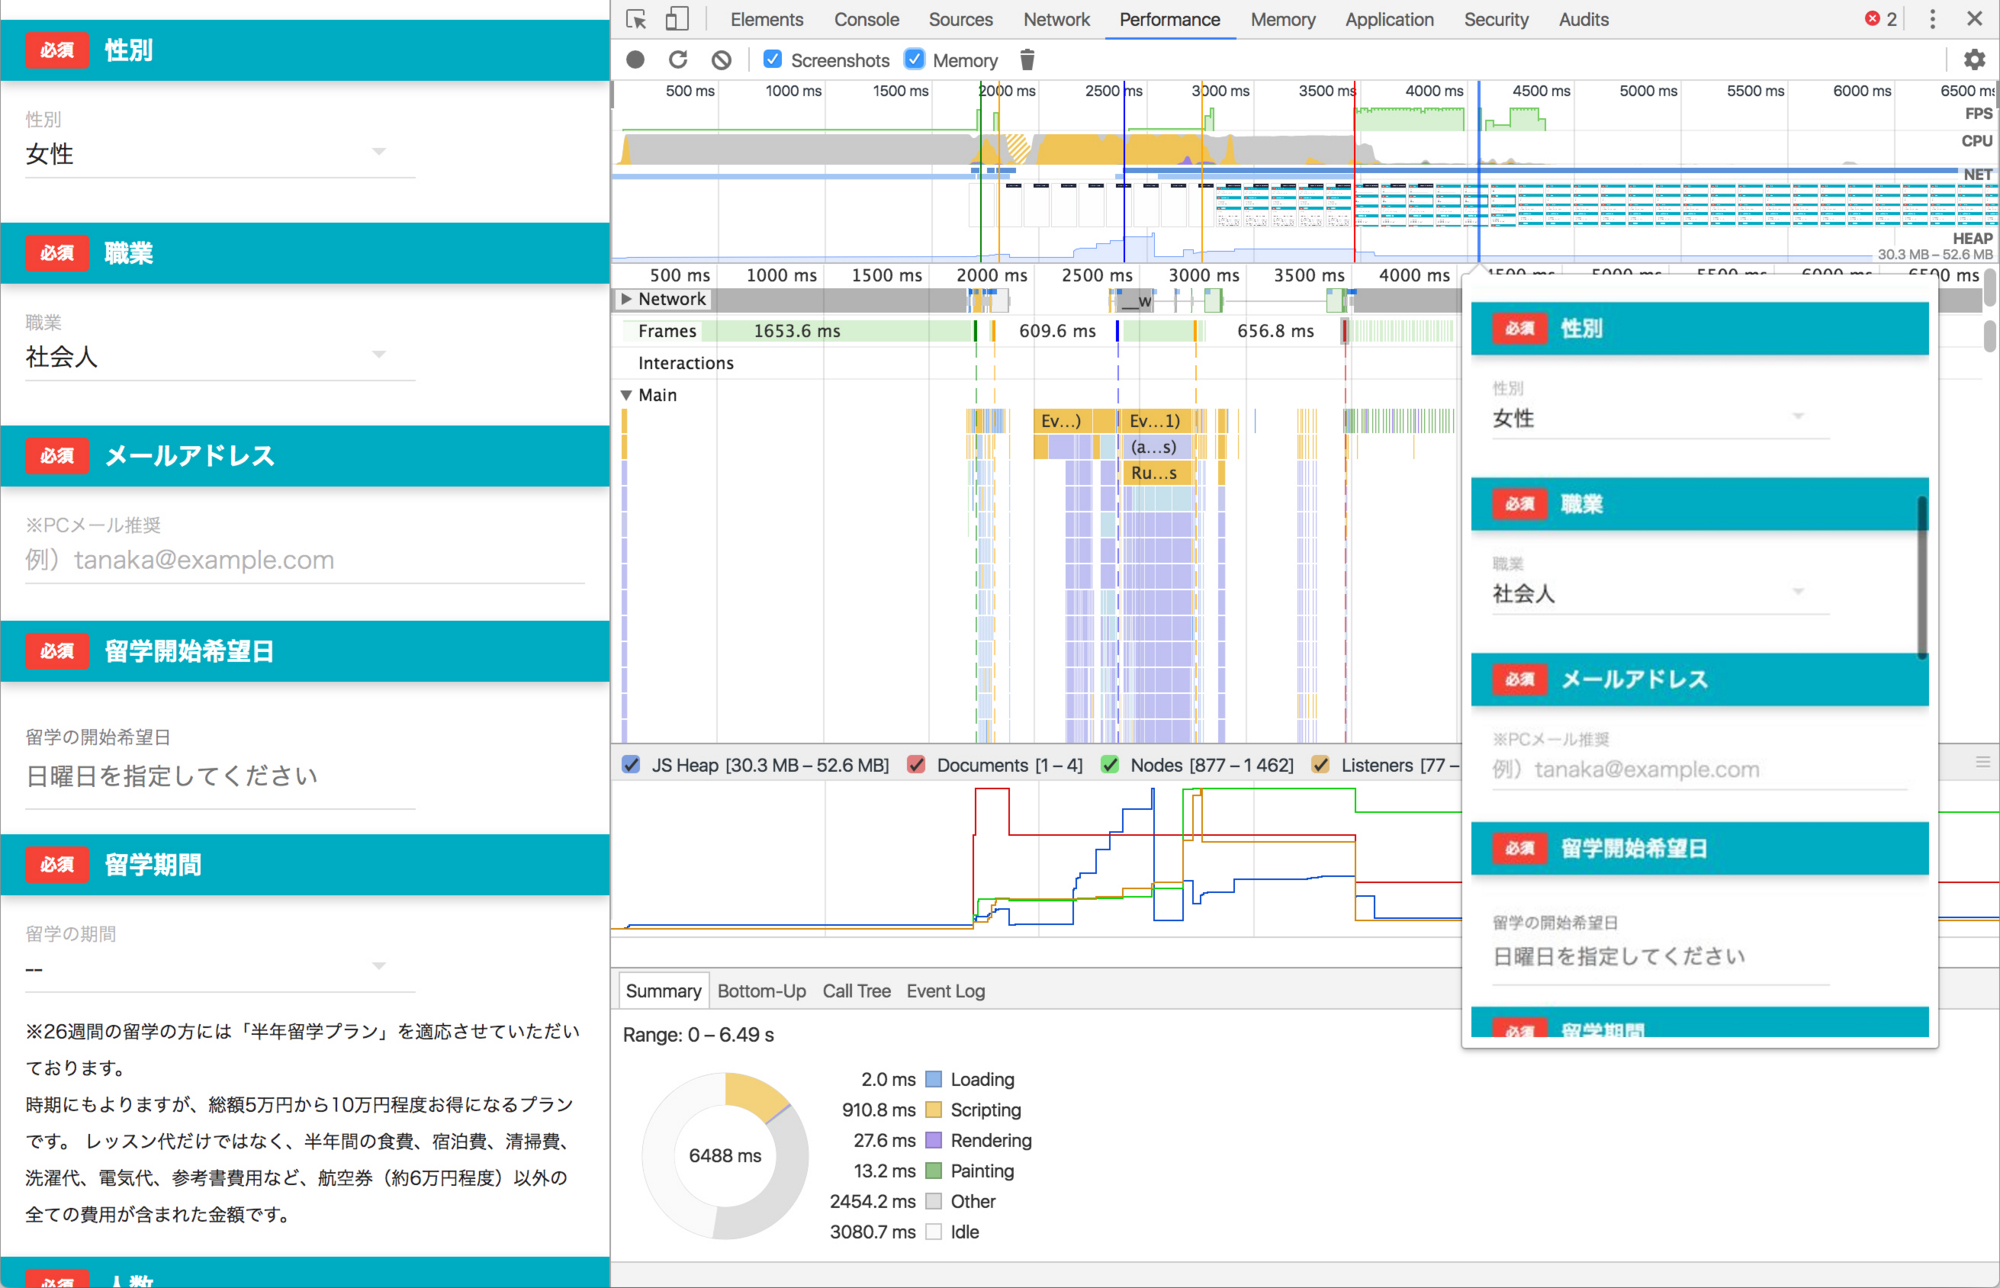Open DevTools more options menu
The image size is (2000, 1288).
[1932, 19]
